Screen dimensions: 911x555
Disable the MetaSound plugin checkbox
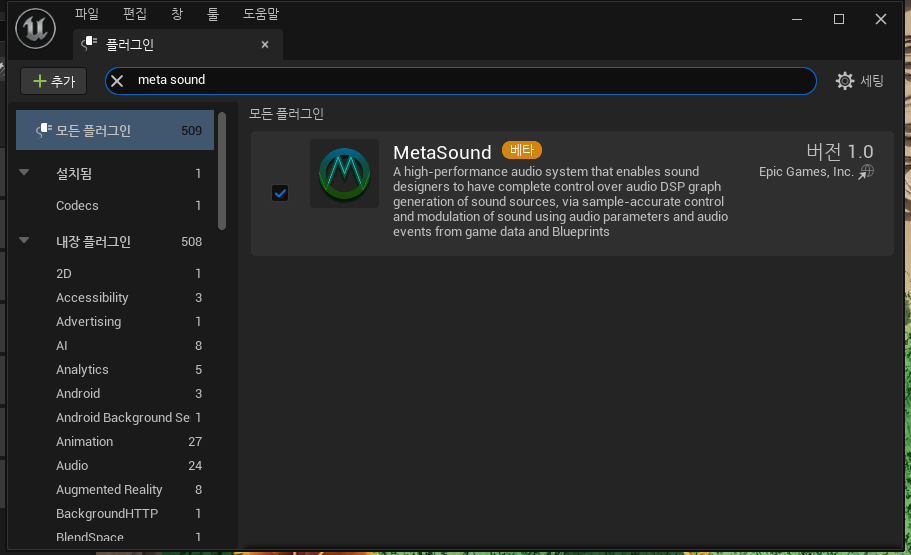(280, 193)
